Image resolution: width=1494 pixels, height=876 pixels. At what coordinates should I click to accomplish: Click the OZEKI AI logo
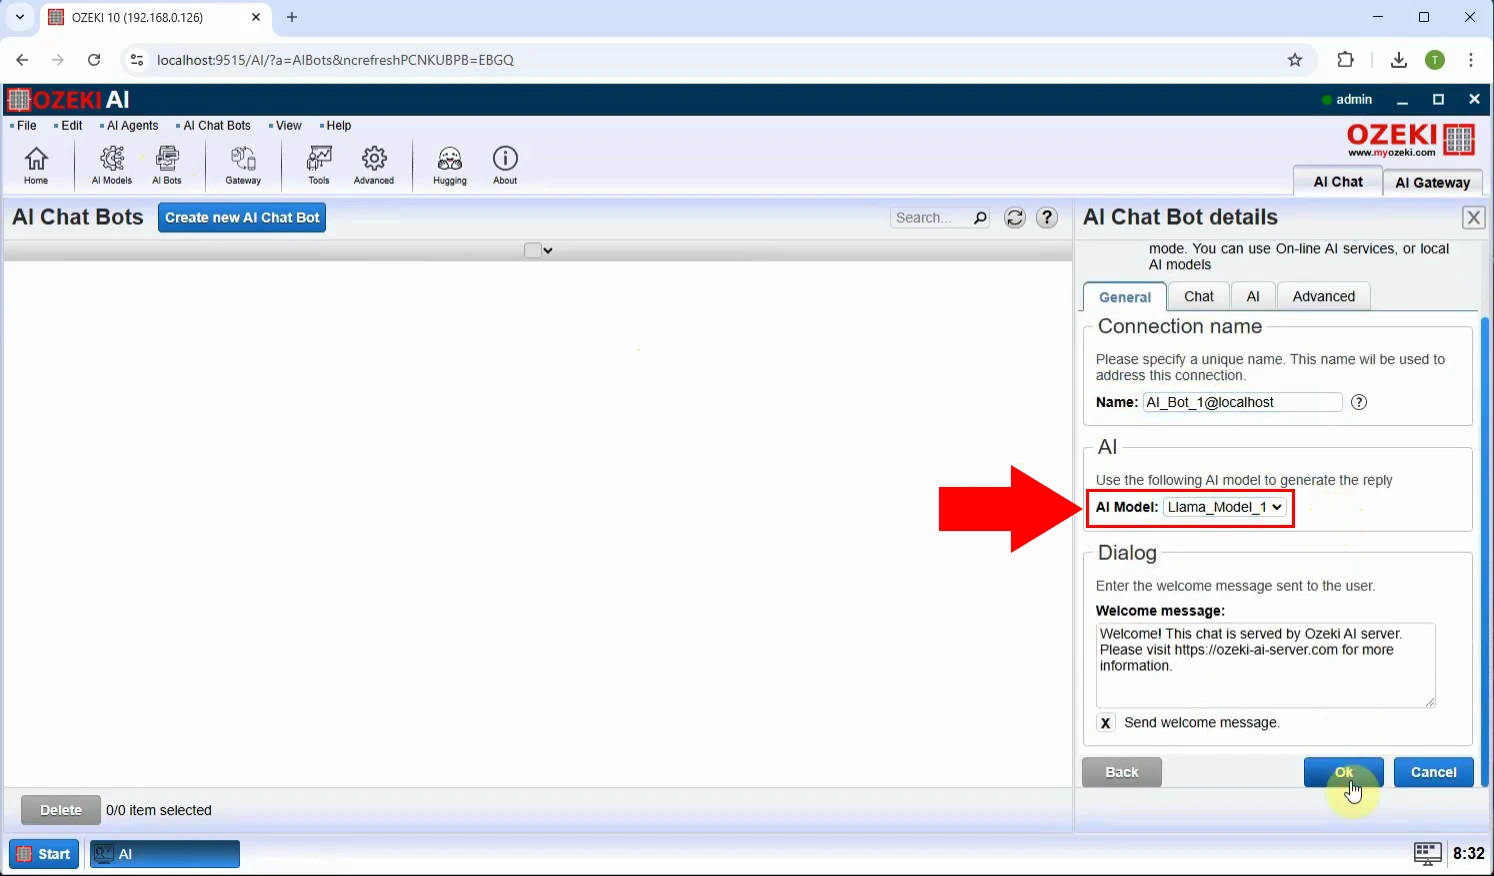(x=68, y=99)
